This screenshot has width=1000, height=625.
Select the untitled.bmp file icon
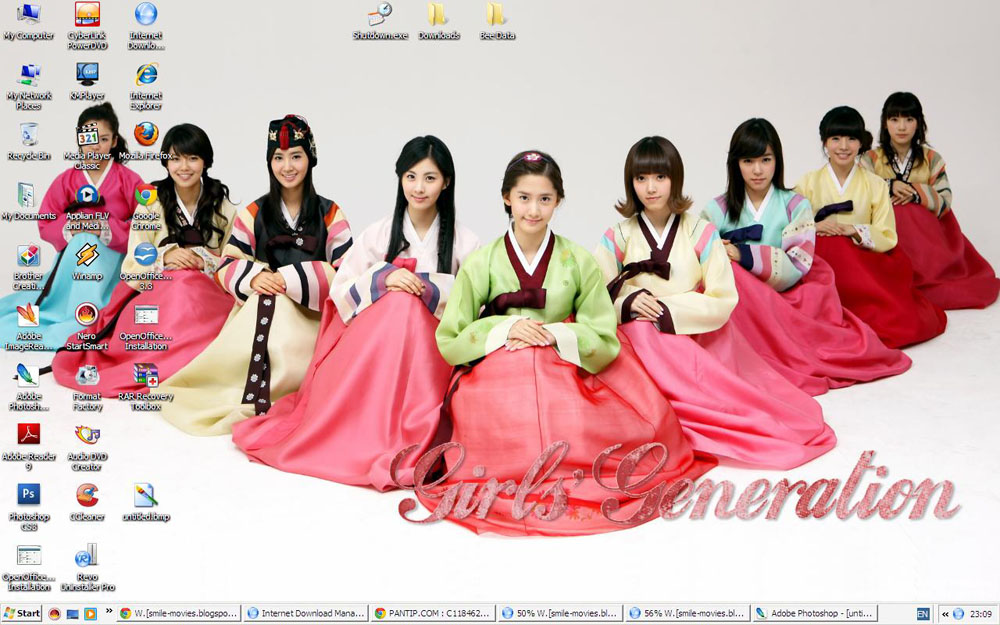pyautogui.click(x=146, y=503)
